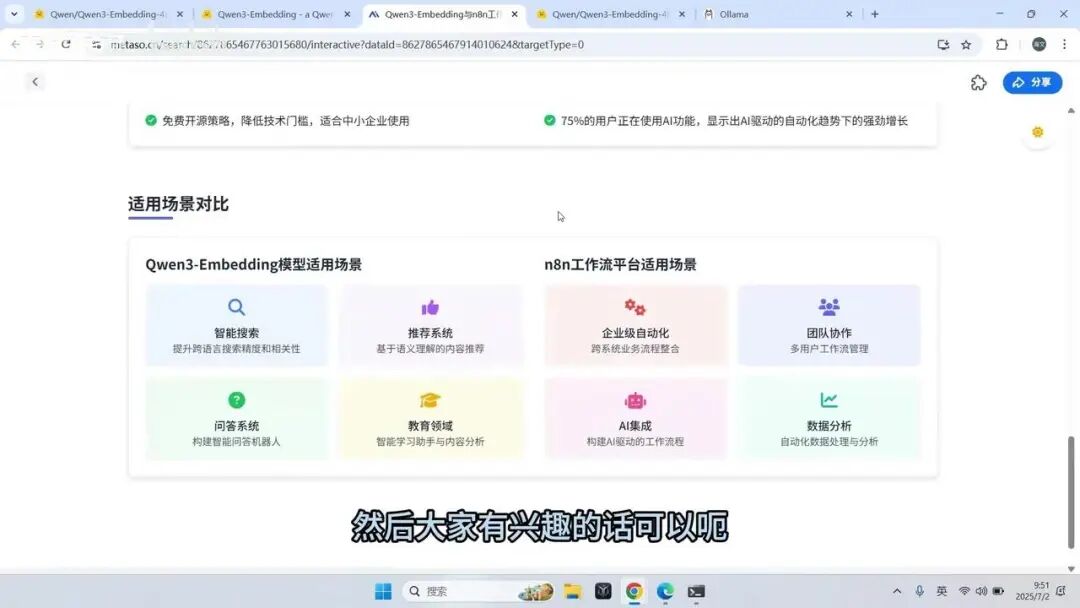Open the puzzle-piece plugin icon beside Share
Viewport: 1080px width, 608px height.
(978, 83)
